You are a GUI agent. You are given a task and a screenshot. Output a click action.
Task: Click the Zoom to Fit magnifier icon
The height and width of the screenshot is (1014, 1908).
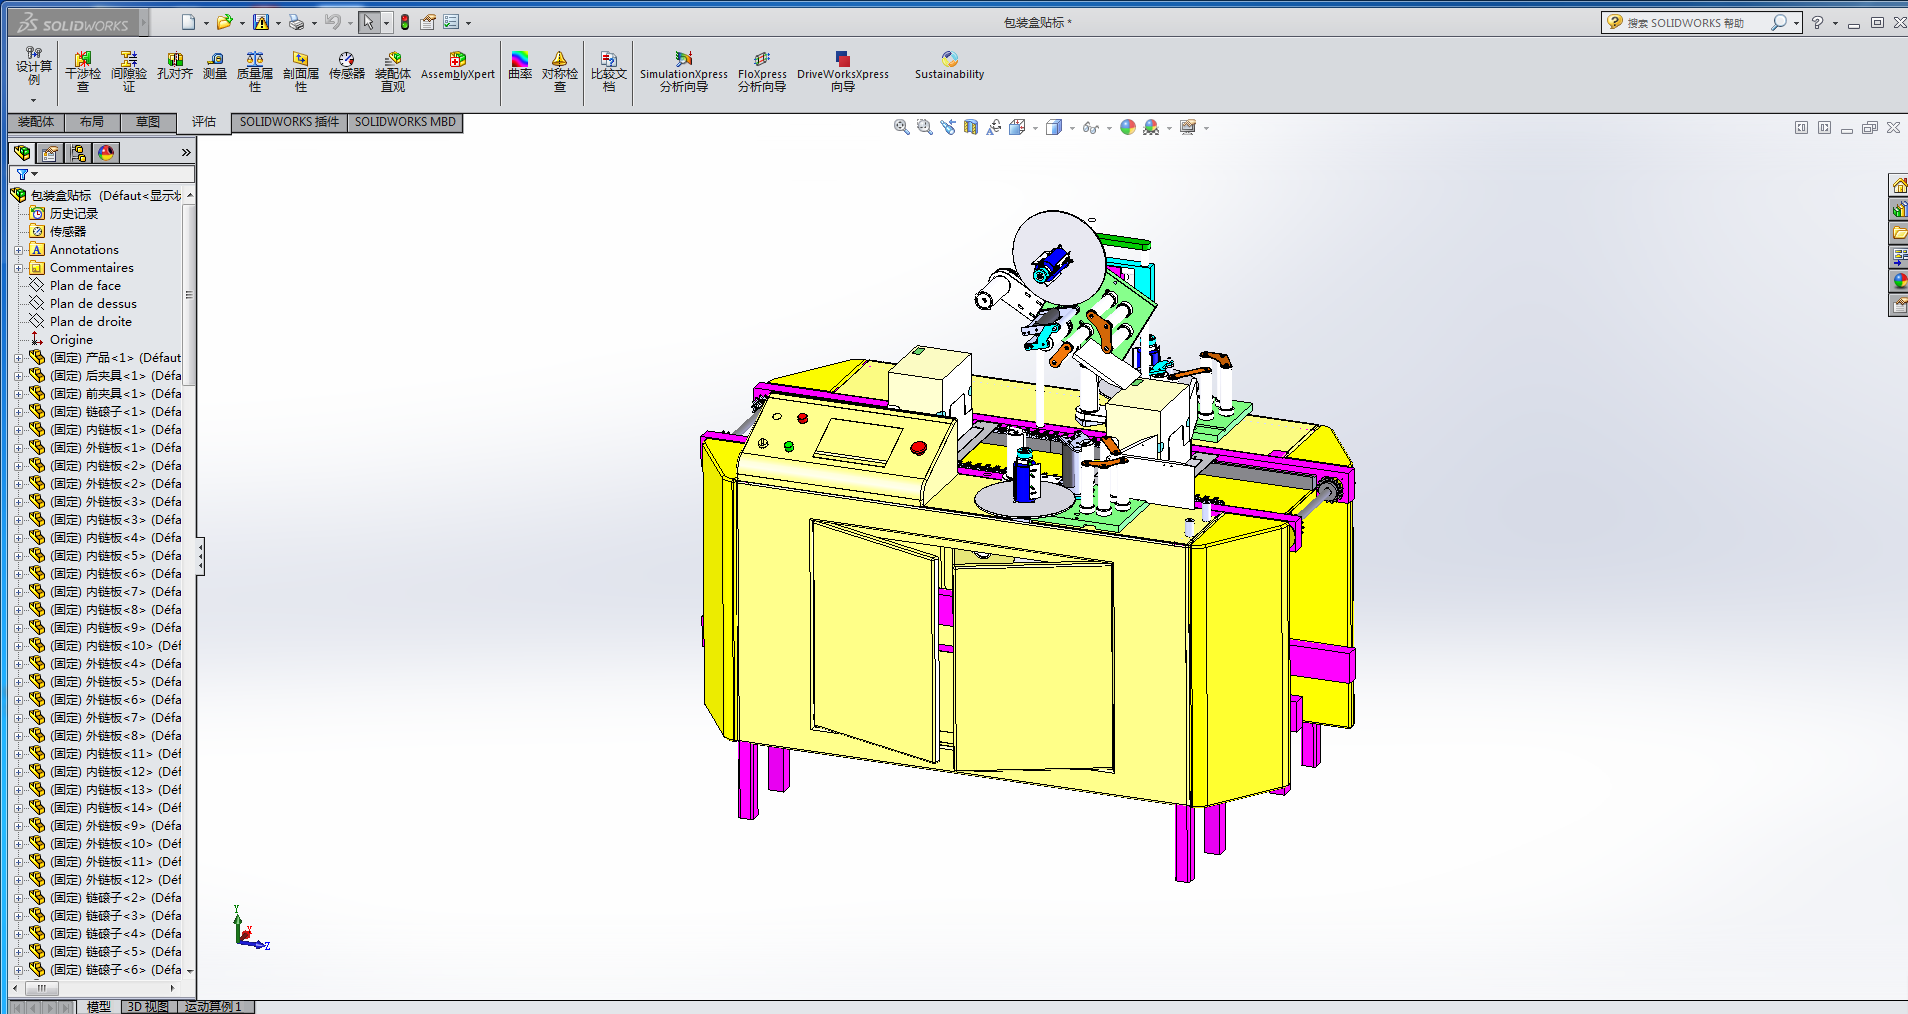[901, 127]
